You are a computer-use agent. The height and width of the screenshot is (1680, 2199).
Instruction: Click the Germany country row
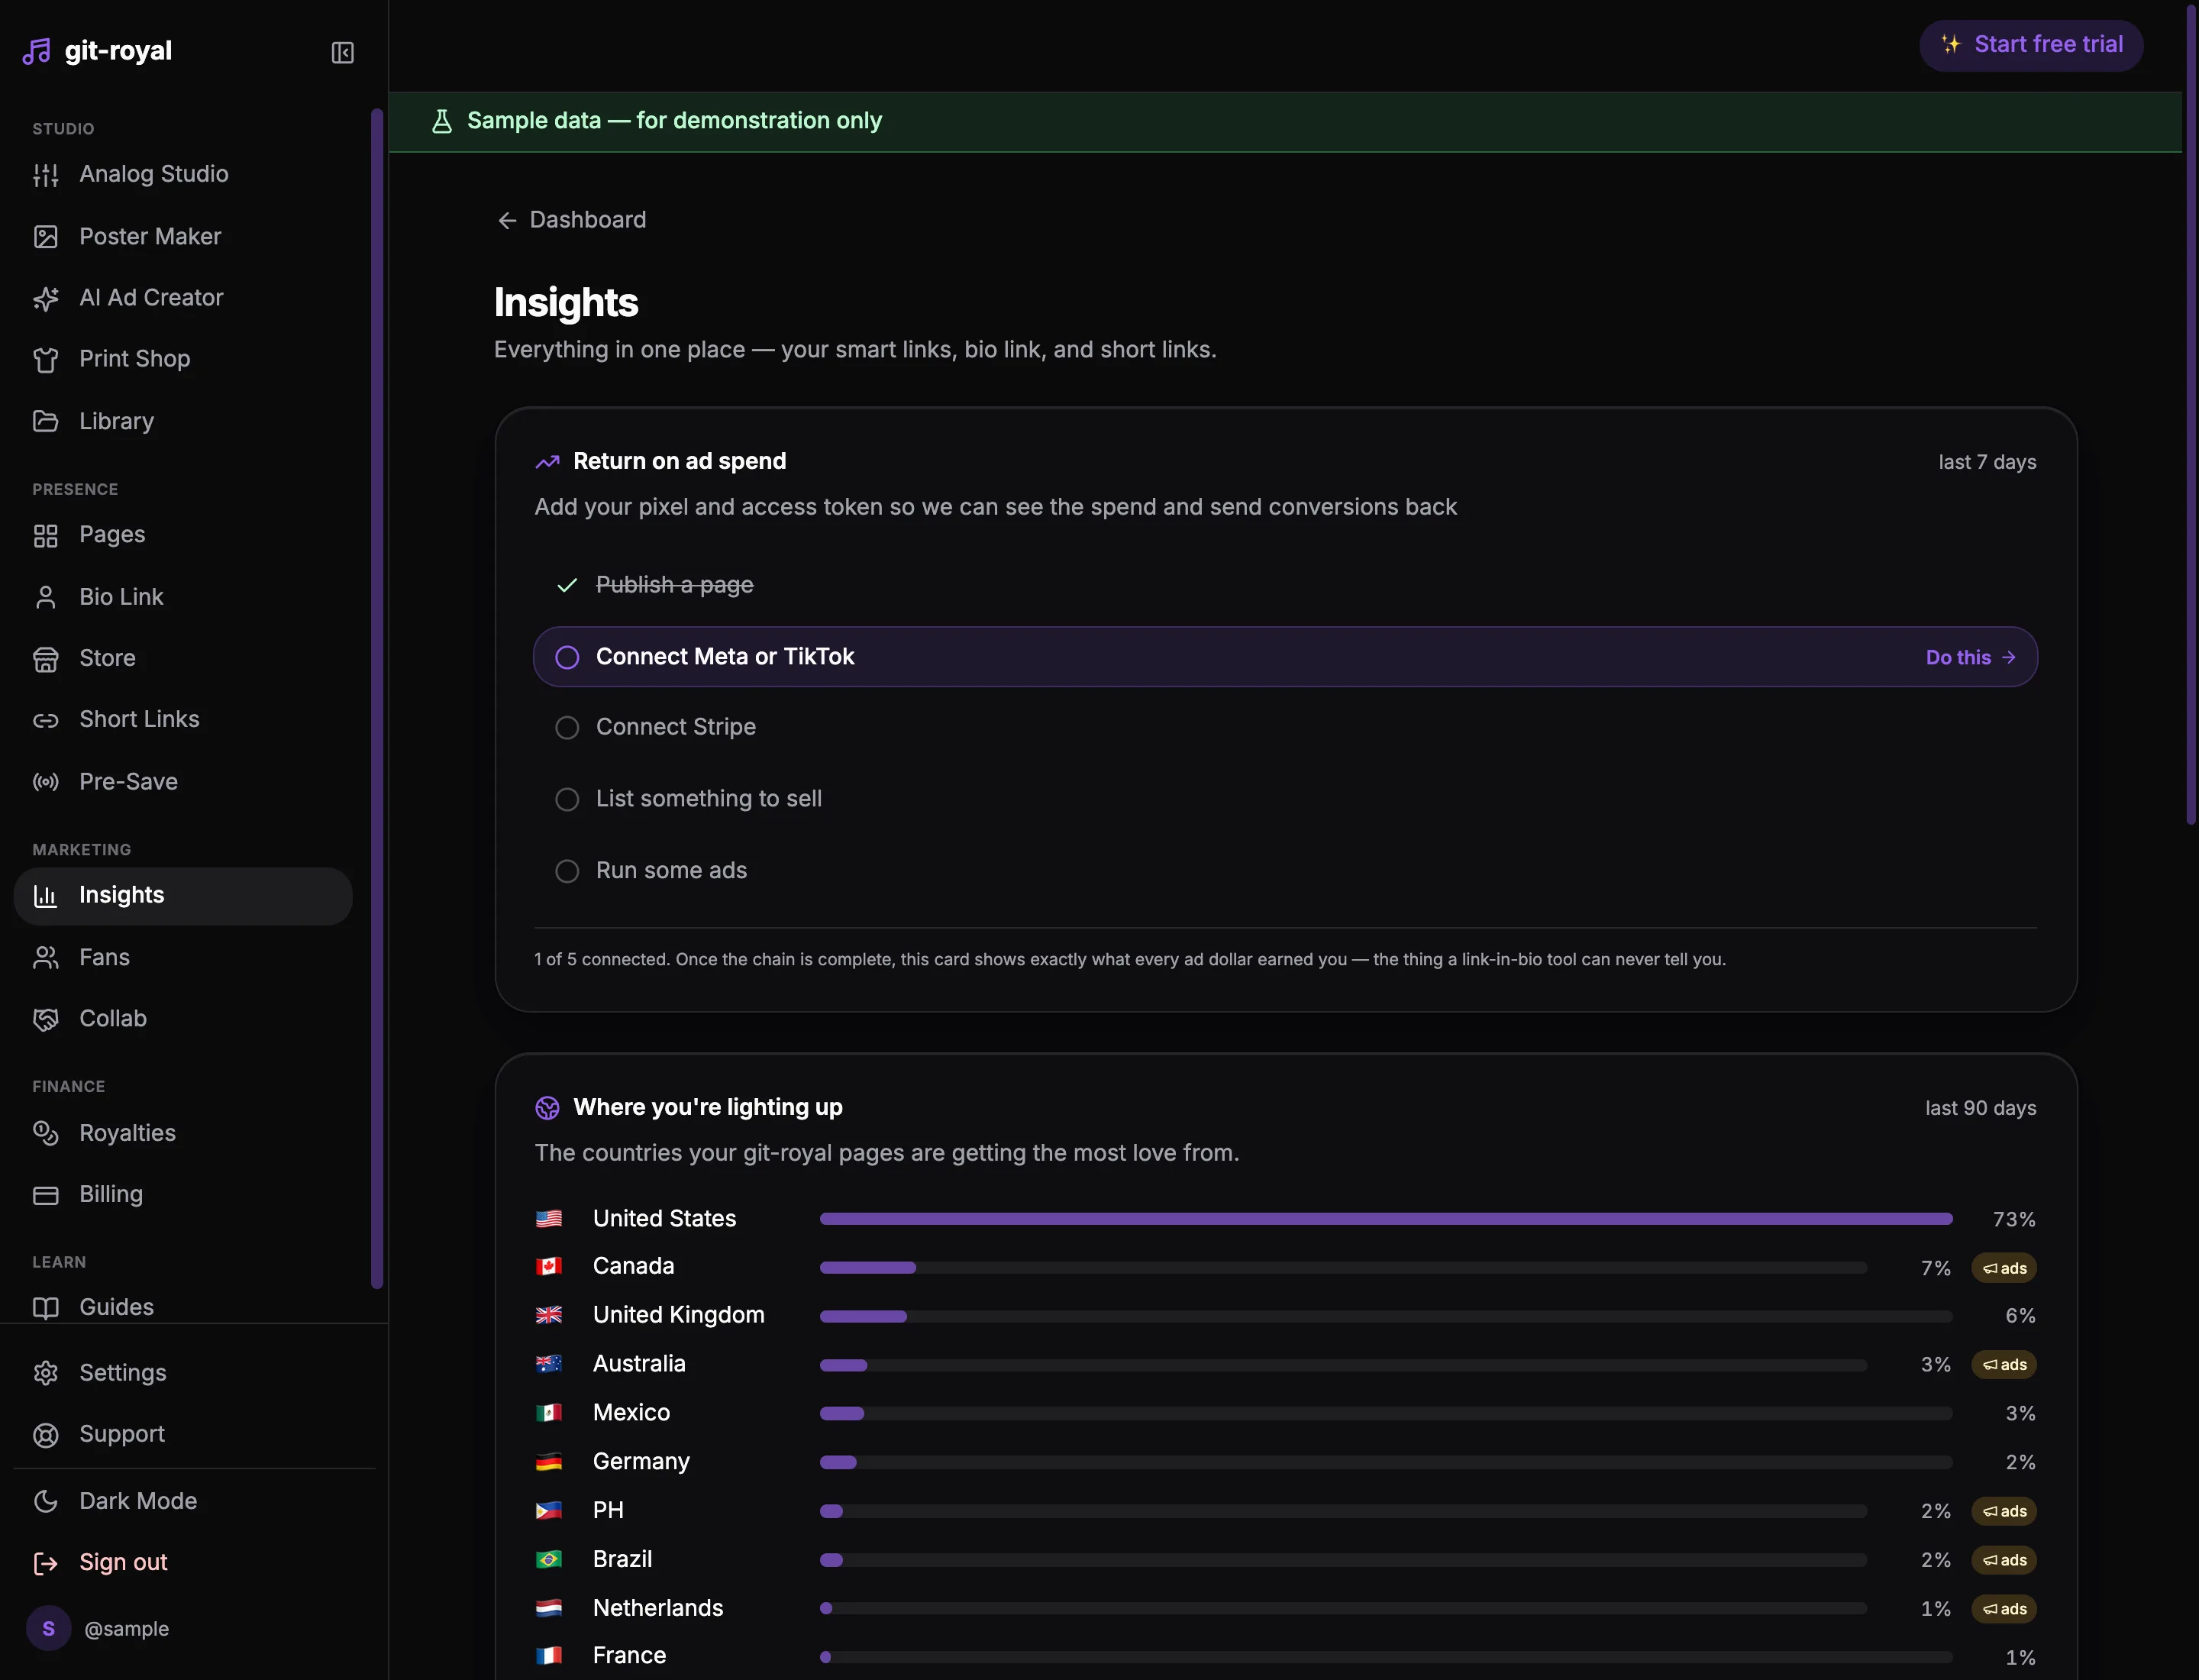coord(1285,1462)
